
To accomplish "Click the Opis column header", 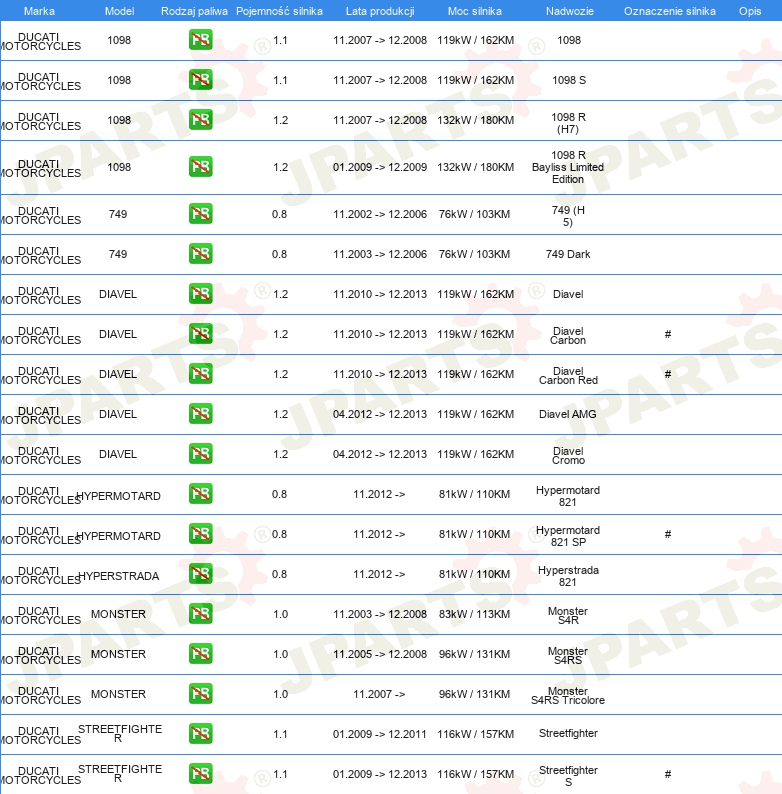I will click(x=750, y=11).
